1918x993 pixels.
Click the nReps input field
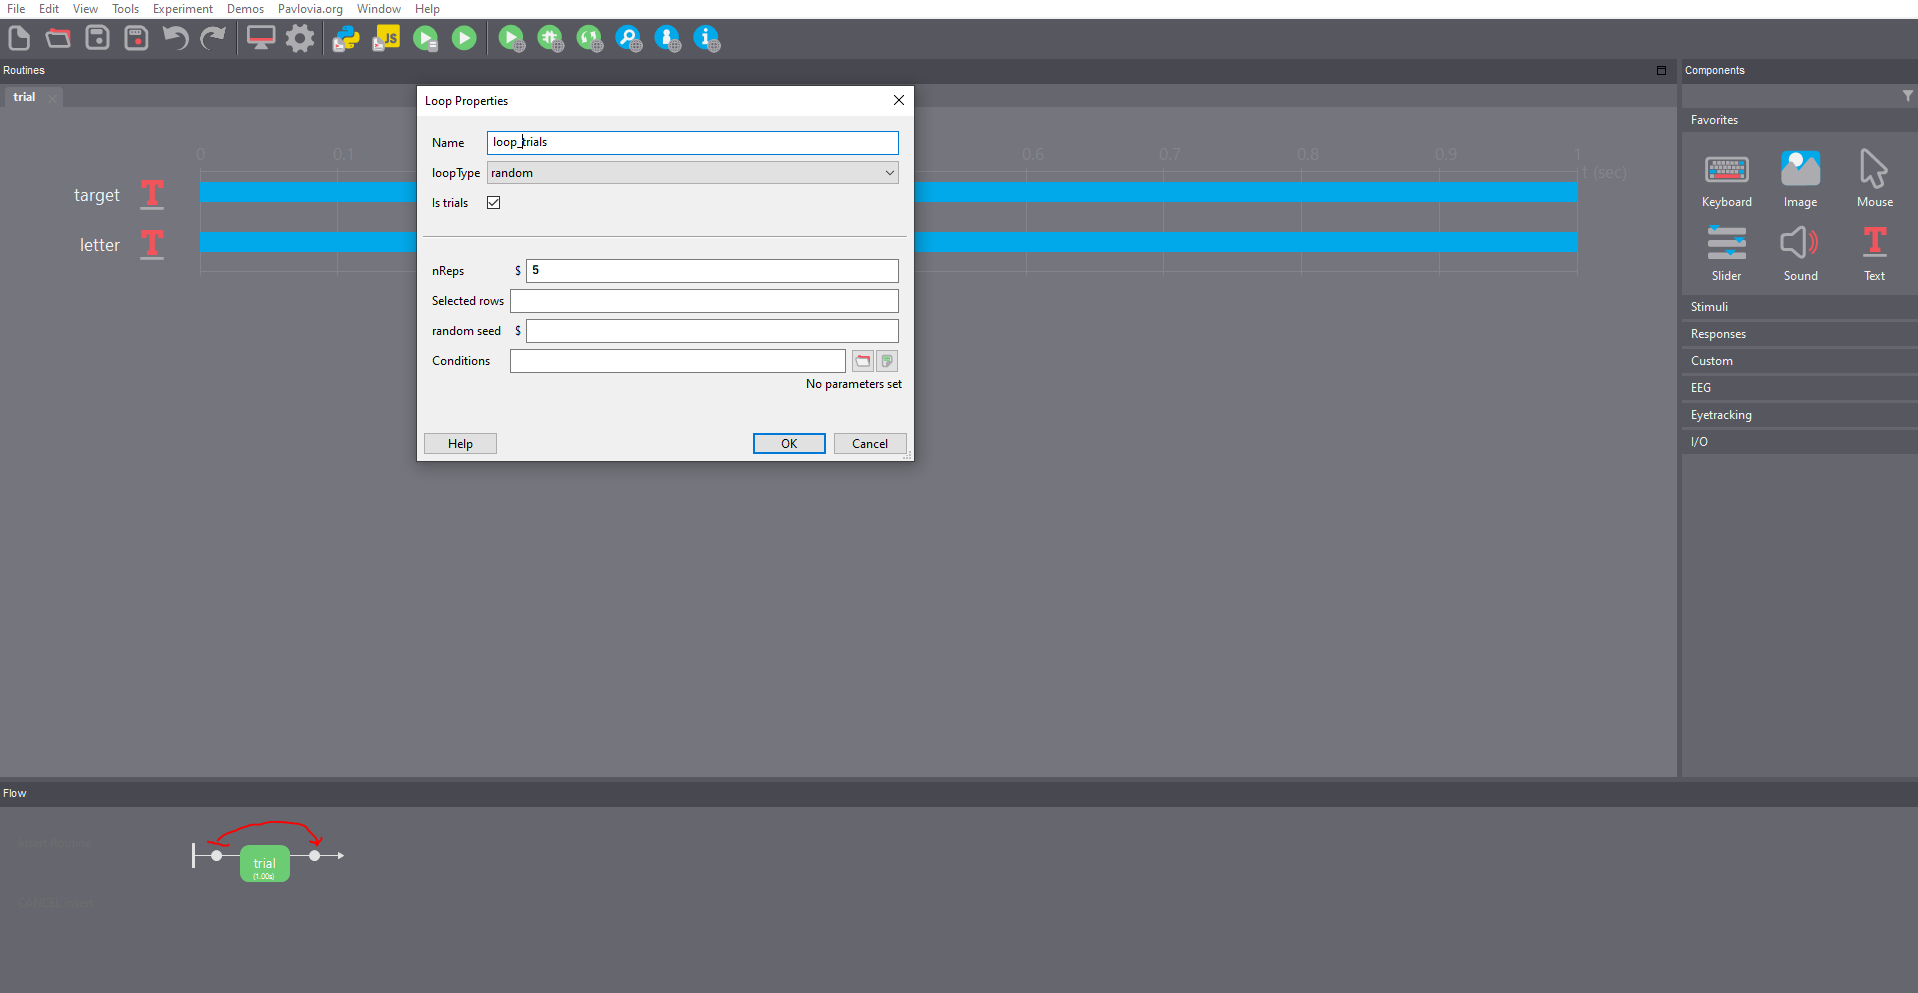(711, 271)
